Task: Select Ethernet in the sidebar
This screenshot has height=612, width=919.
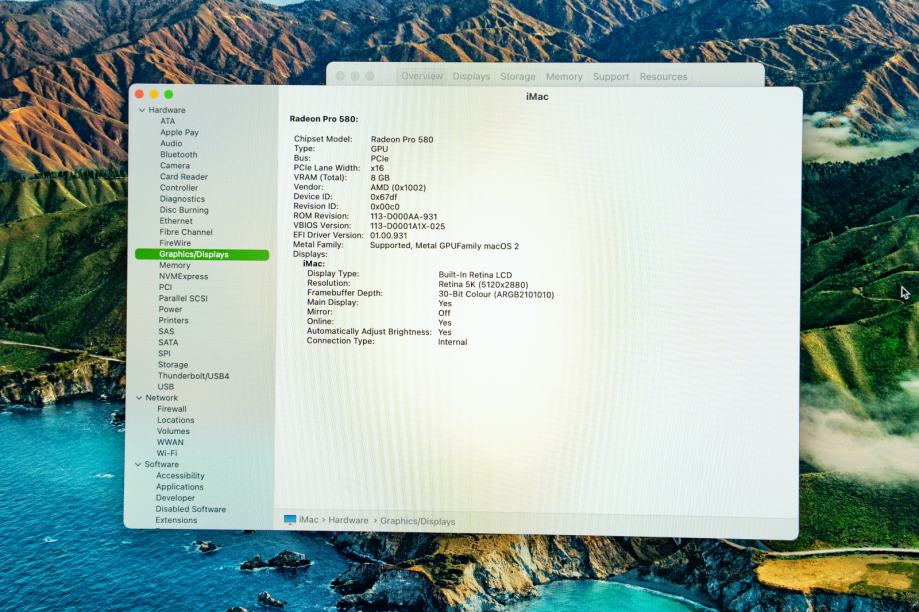Action: coord(176,221)
